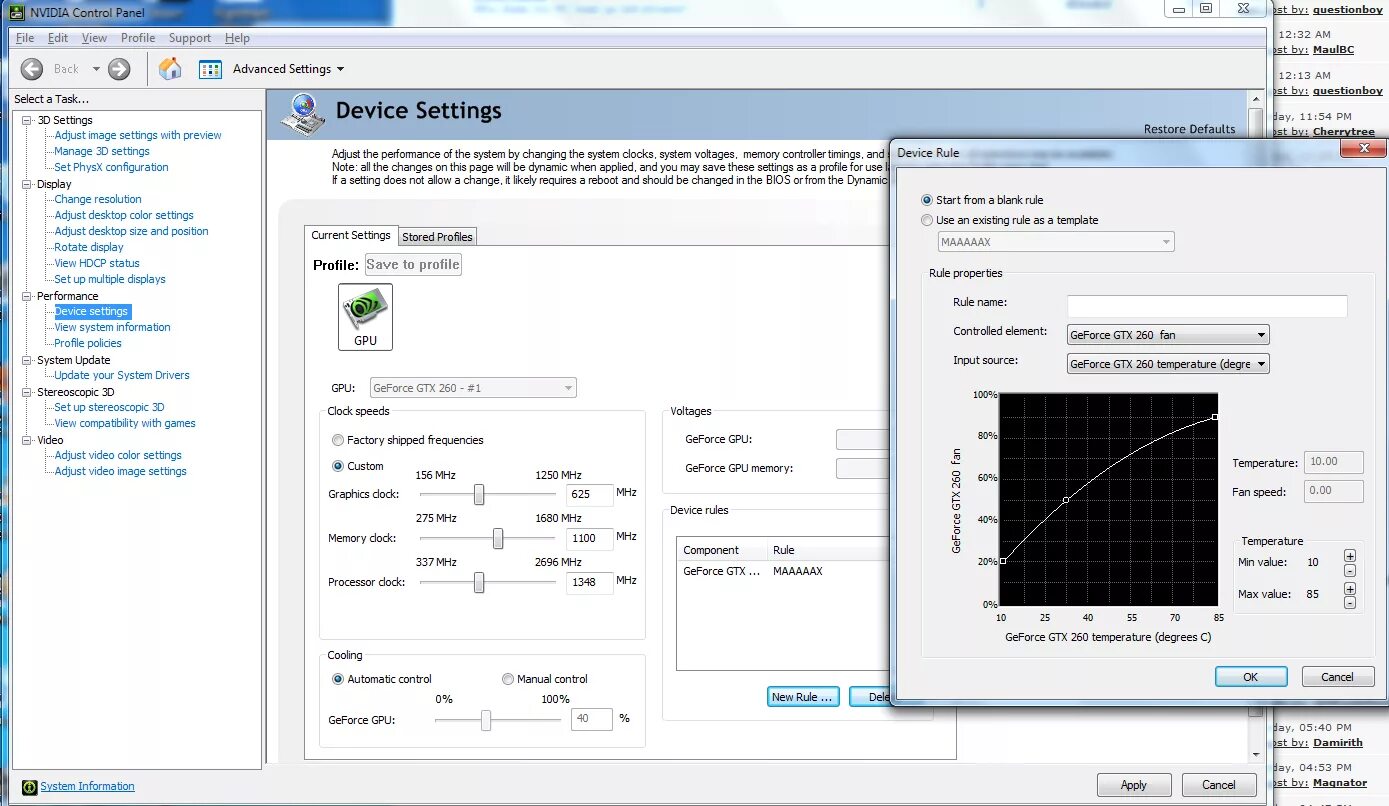Switch to Current Settings tab

point(351,235)
